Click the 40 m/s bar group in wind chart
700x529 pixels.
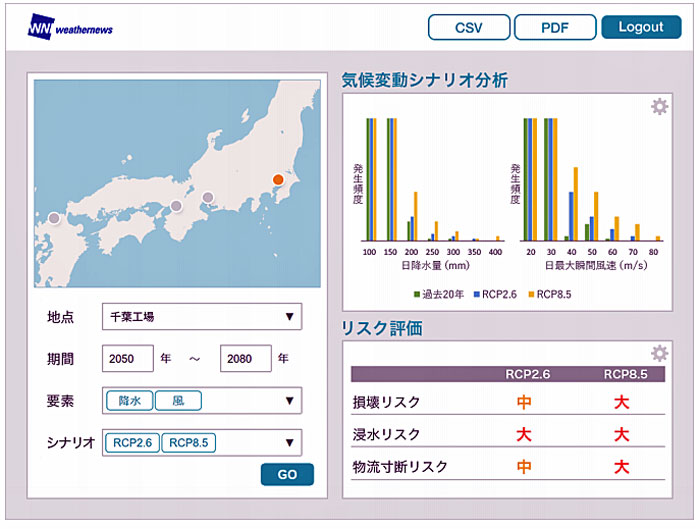(x=571, y=204)
